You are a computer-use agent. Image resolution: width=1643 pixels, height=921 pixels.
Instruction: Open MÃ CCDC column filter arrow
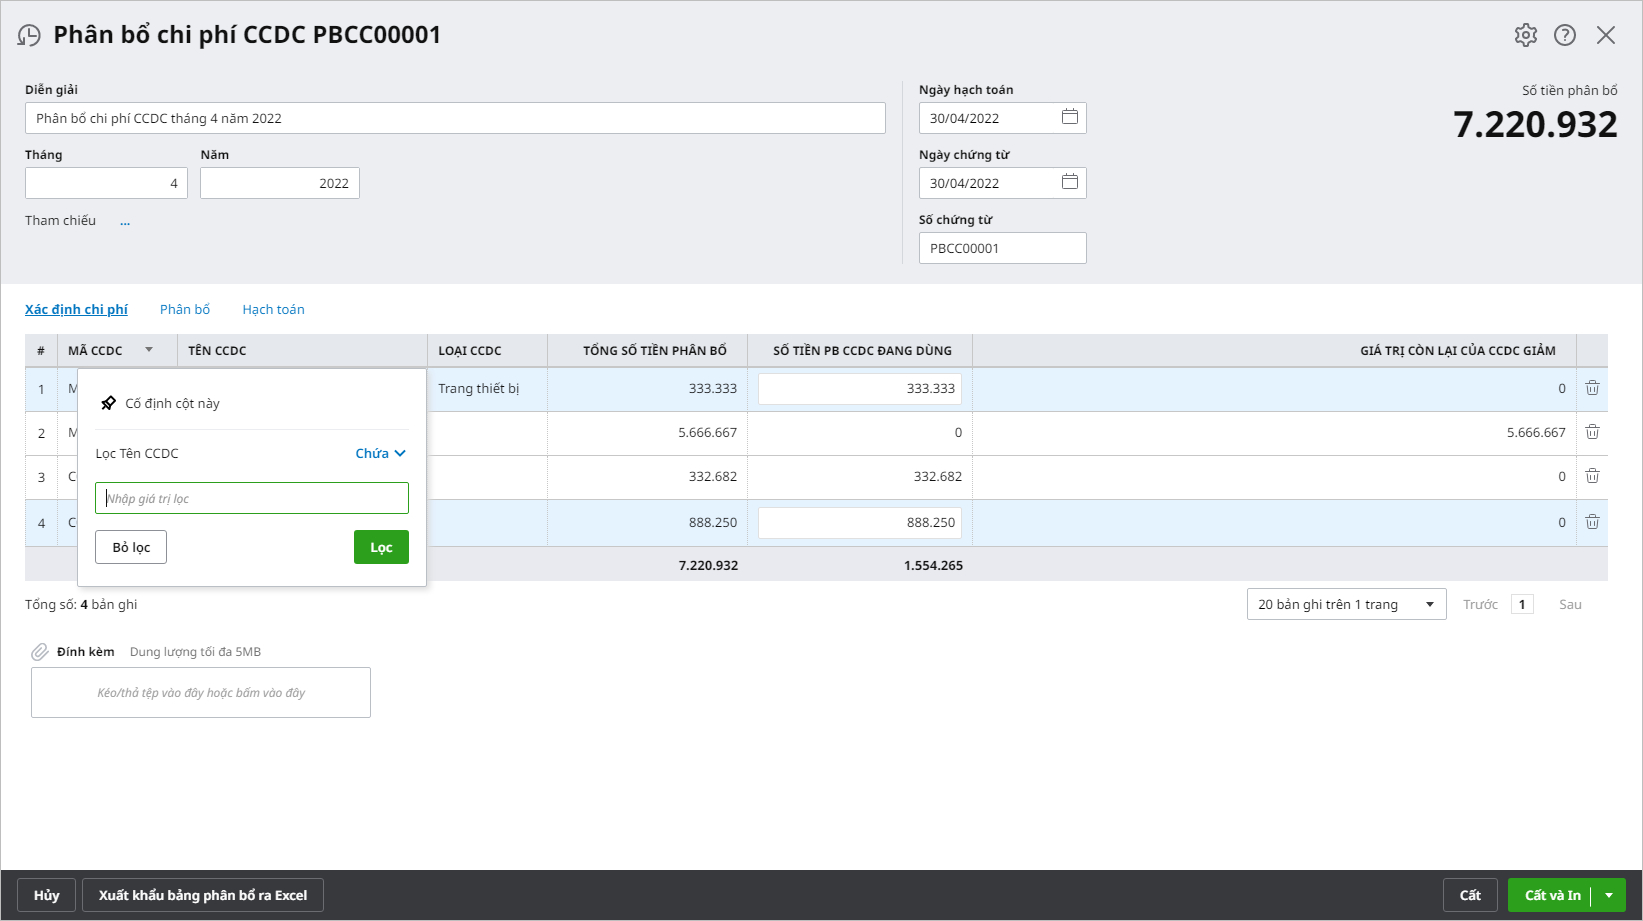pyautogui.click(x=149, y=350)
